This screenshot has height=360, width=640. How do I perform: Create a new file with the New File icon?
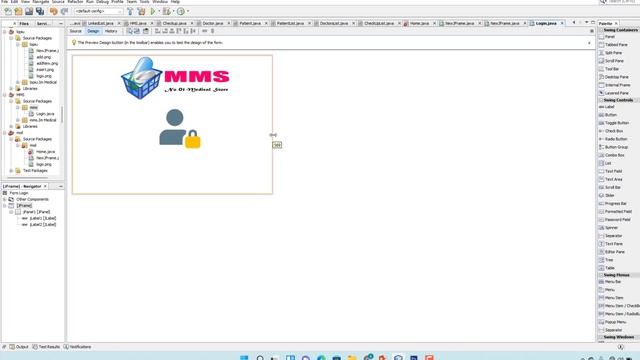(8, 11)
